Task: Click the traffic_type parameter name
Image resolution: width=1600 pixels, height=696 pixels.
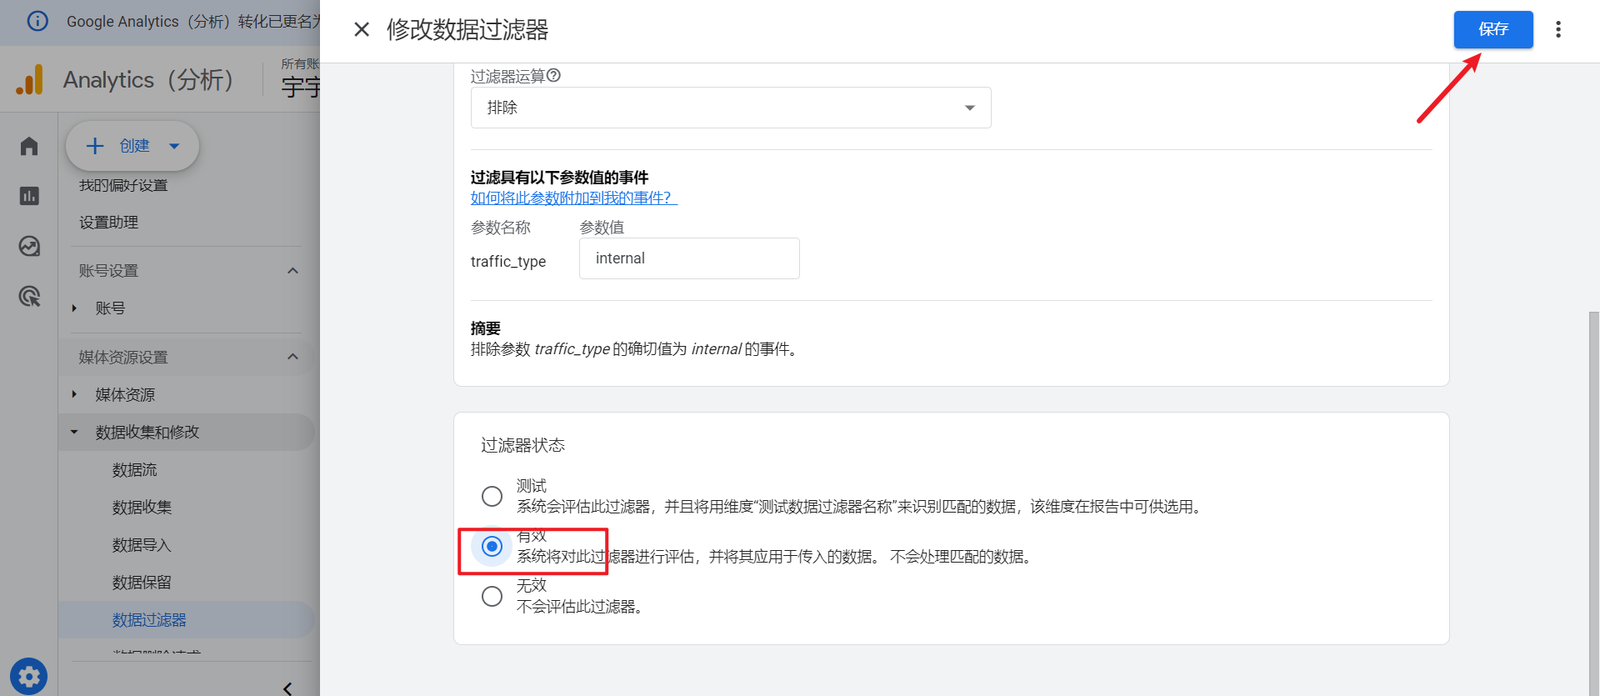Action: tap(508, 261)
